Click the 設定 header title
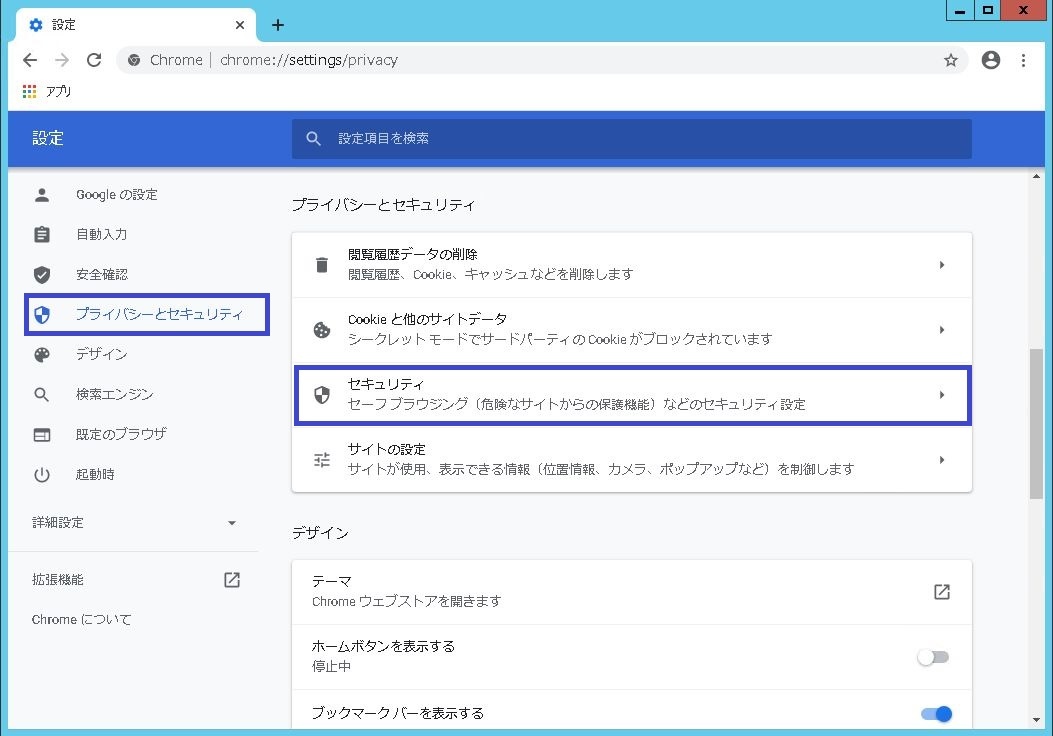This screenshot has height=736, width=1053. pyautogui.click(x=48, y=138)
